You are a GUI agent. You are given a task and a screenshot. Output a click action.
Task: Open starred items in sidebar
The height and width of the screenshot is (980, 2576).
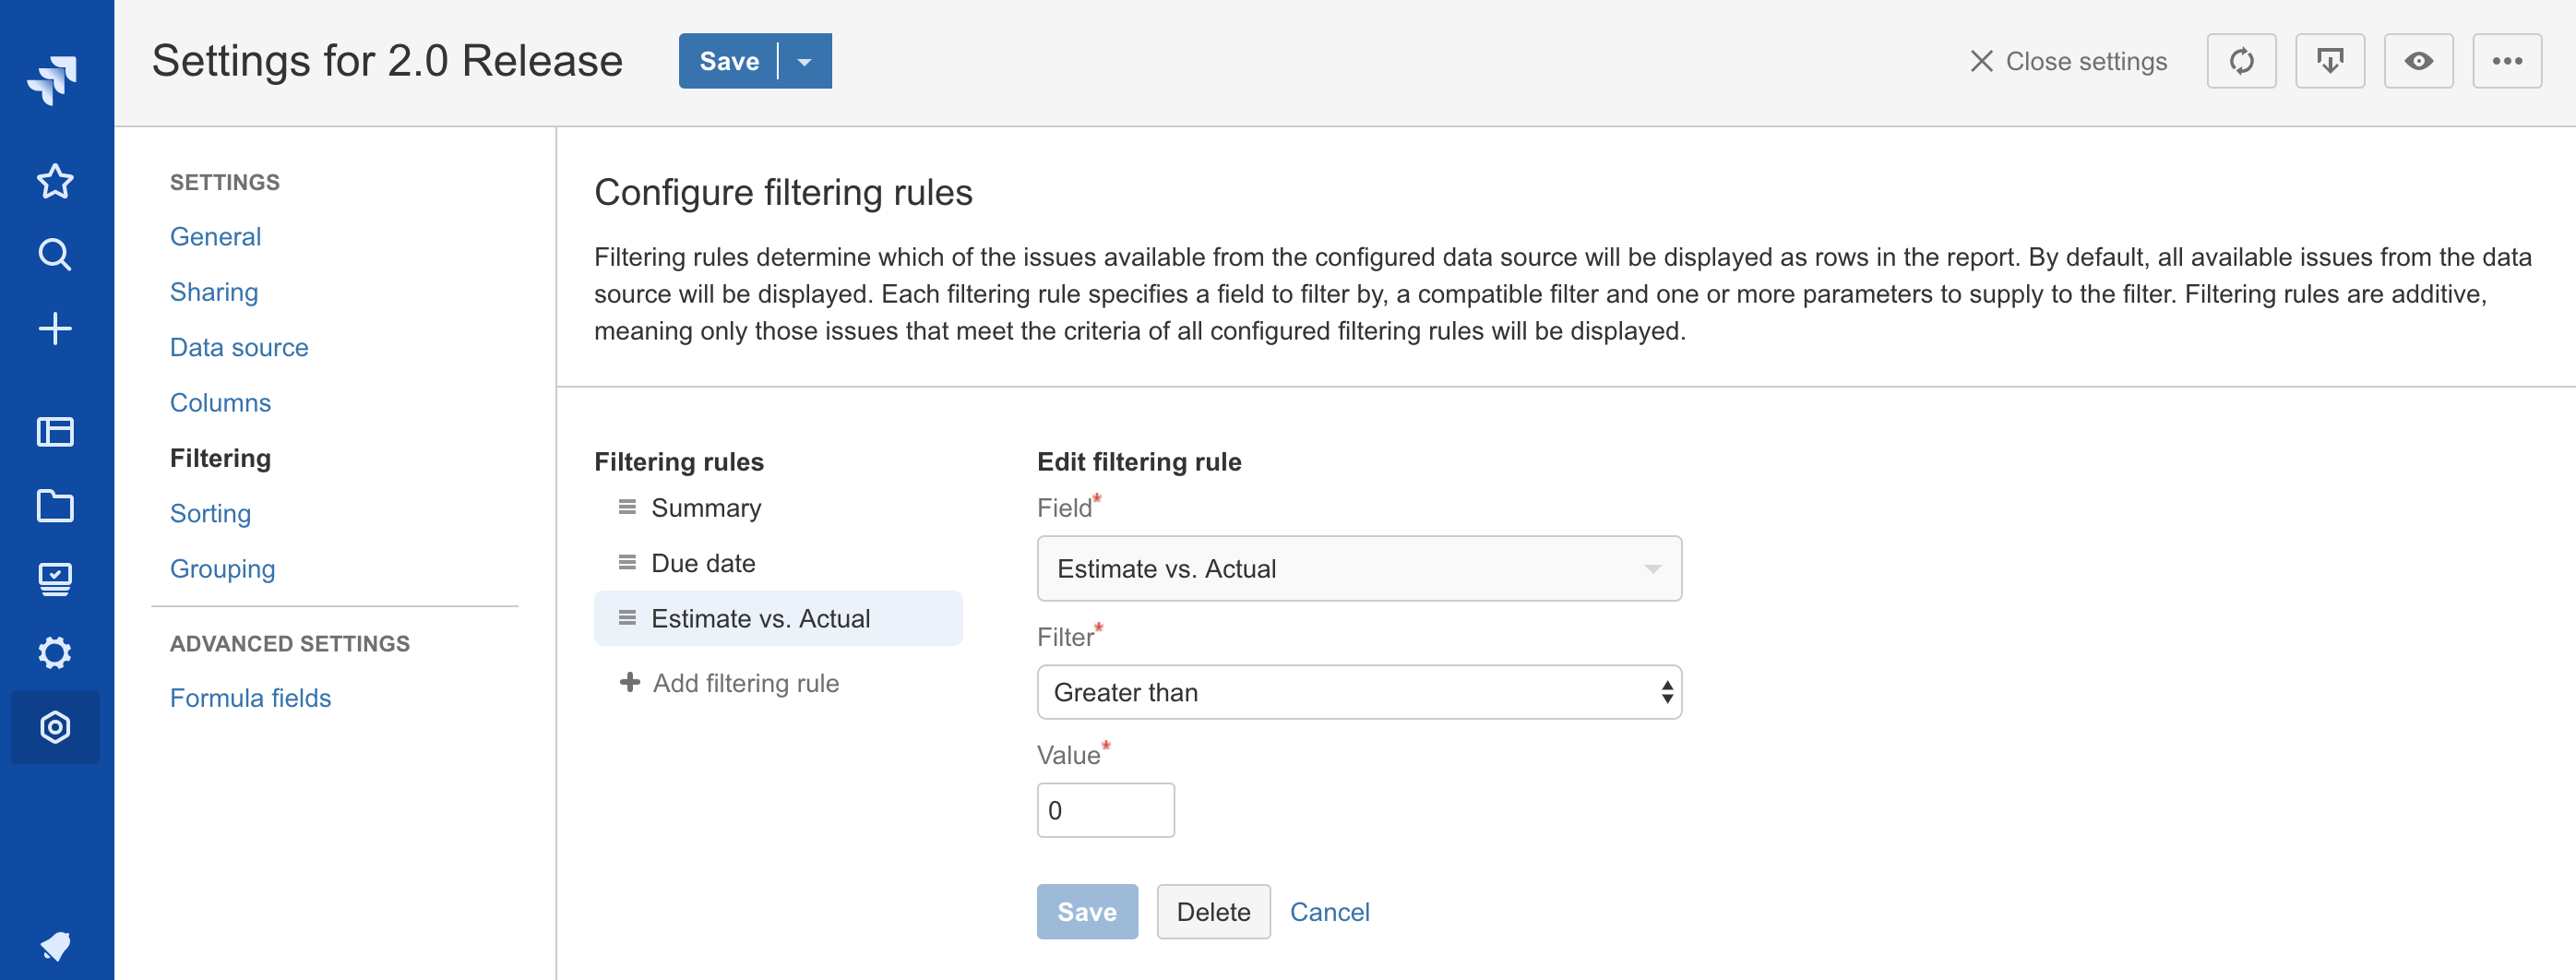click(54, 181)
